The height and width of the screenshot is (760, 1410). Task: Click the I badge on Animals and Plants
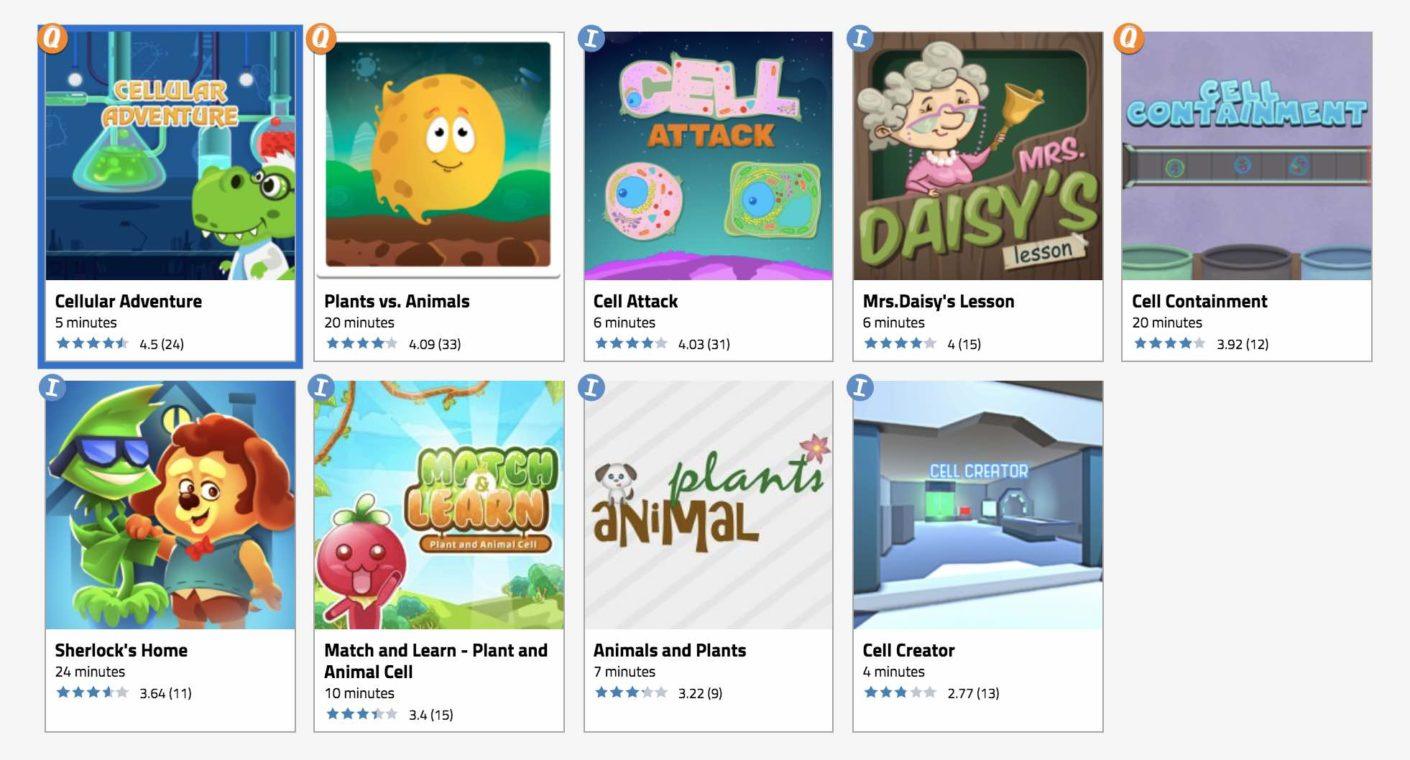tap(591, 387)
